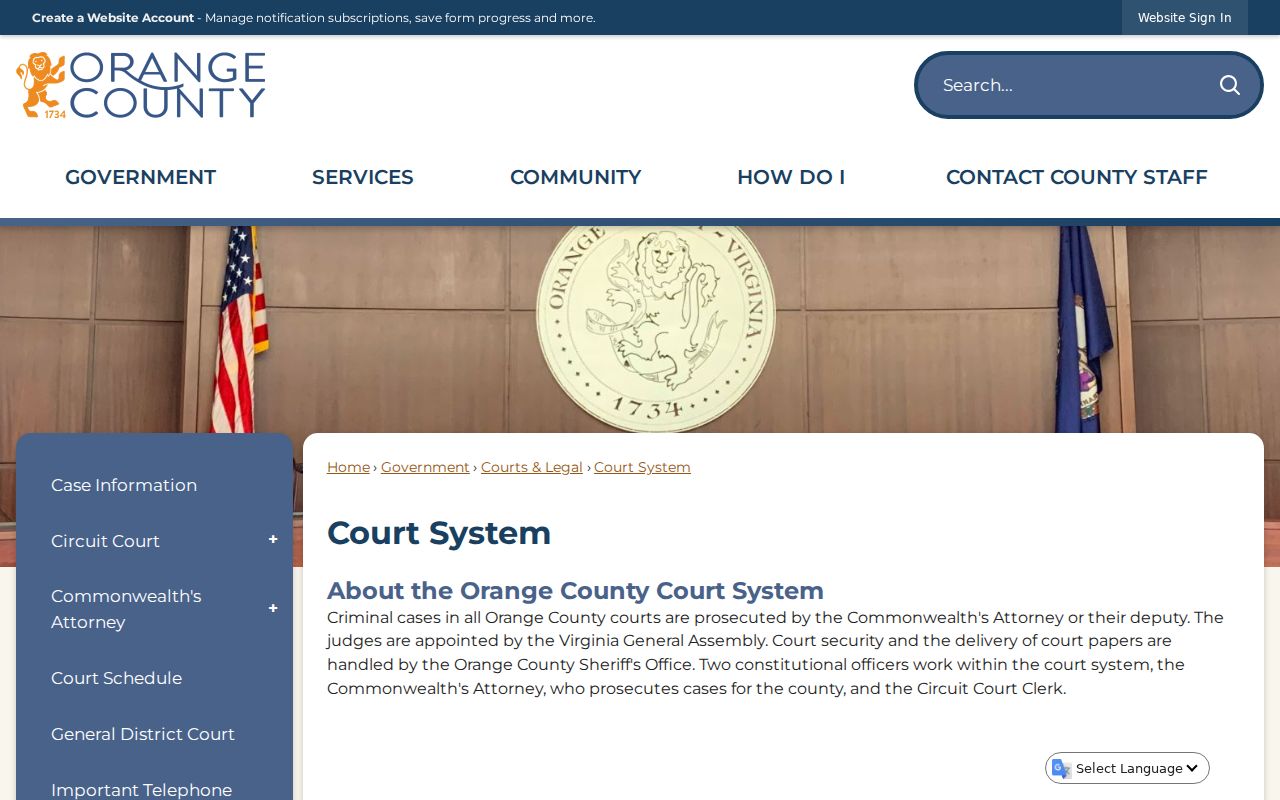Open the Services menu
This screenshot has height=800, width=1280.
point(363,177)
